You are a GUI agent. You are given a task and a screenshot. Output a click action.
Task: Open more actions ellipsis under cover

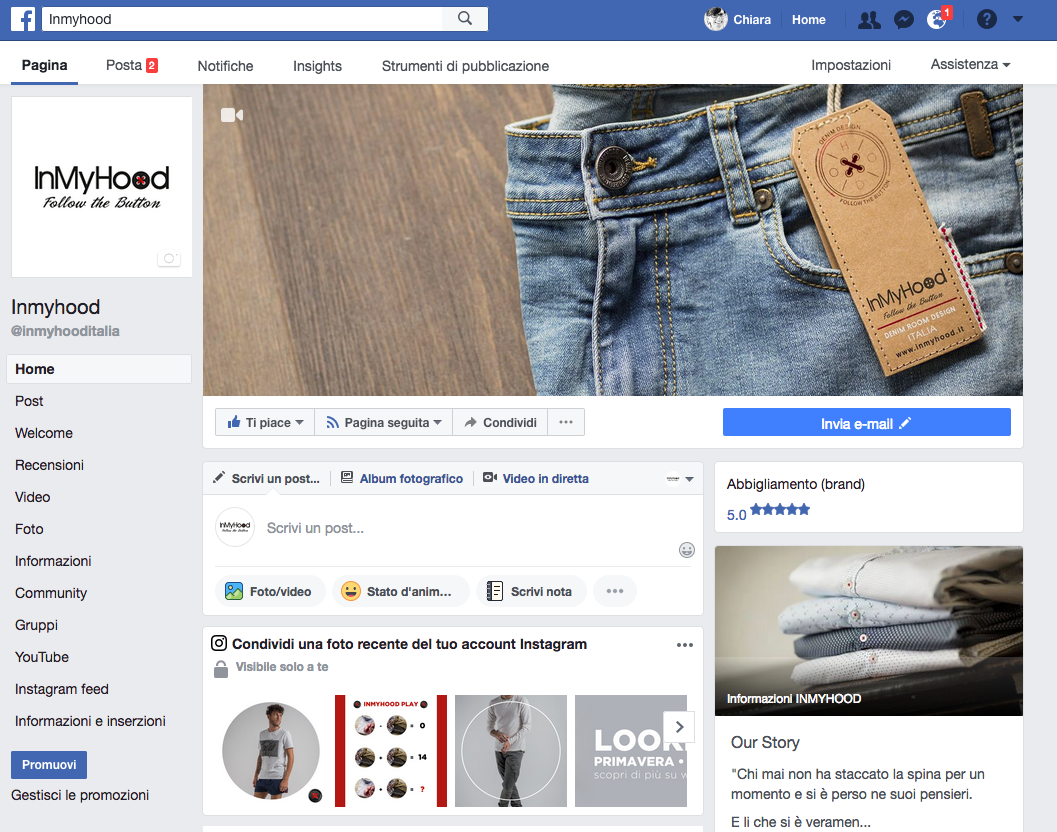click(x=566, y=423)
